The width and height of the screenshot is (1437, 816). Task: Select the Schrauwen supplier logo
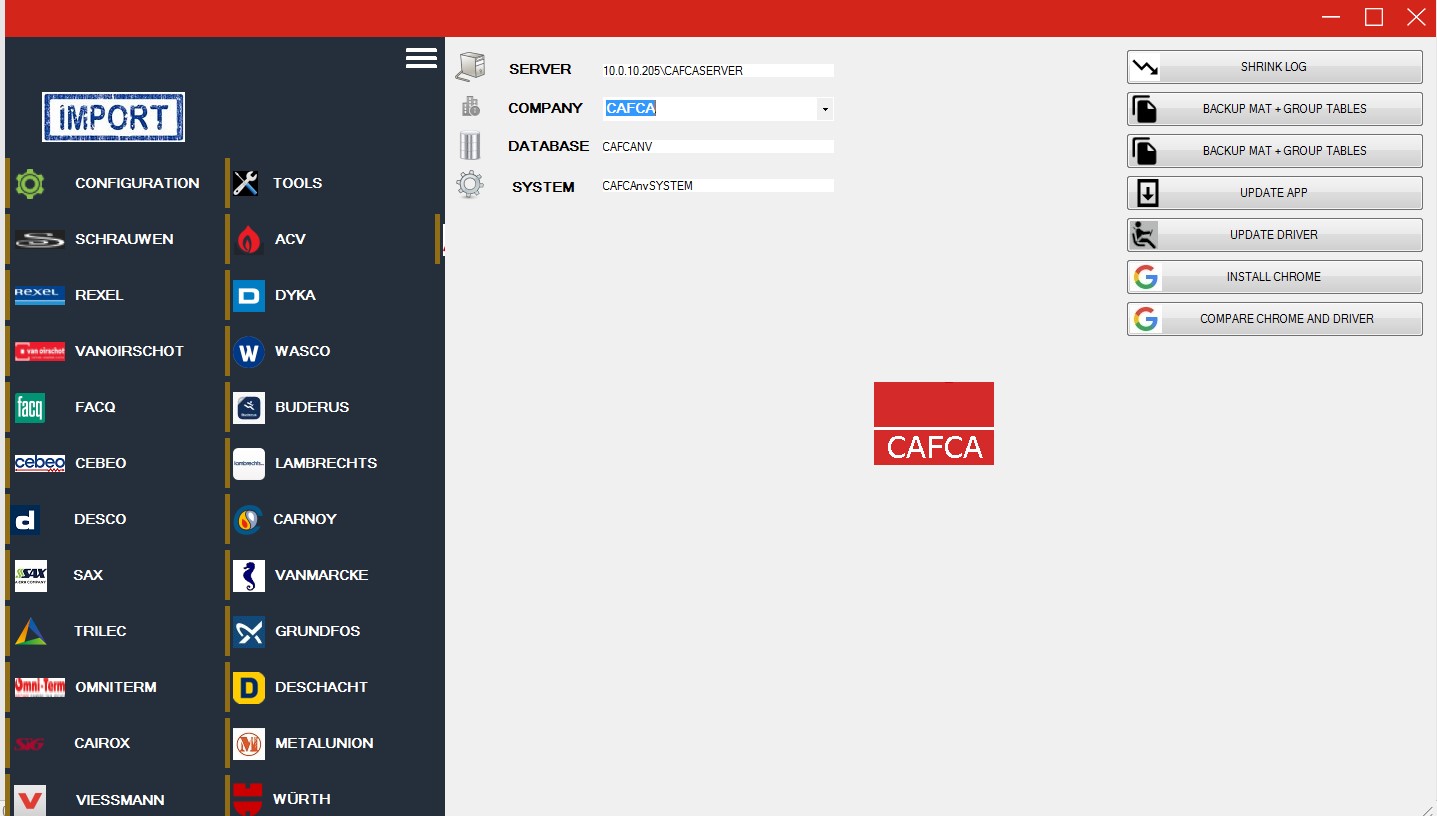40,239
